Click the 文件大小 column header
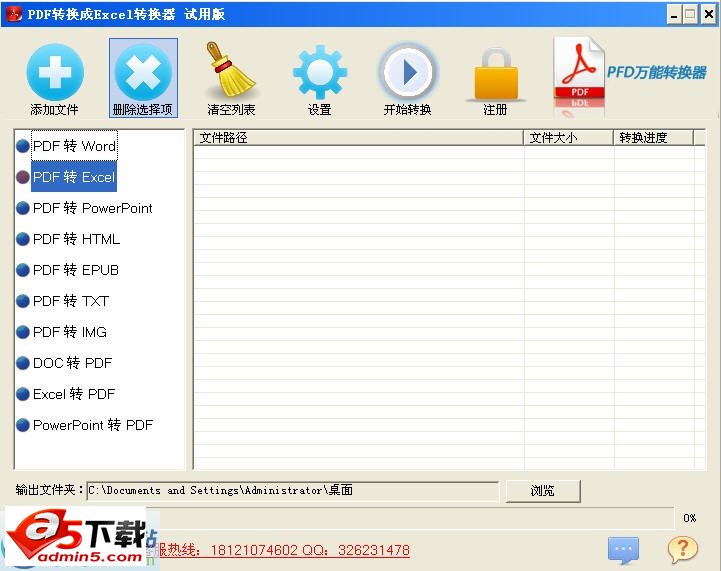This screenshot has height=571, width=721. click(x=569, y=137)
